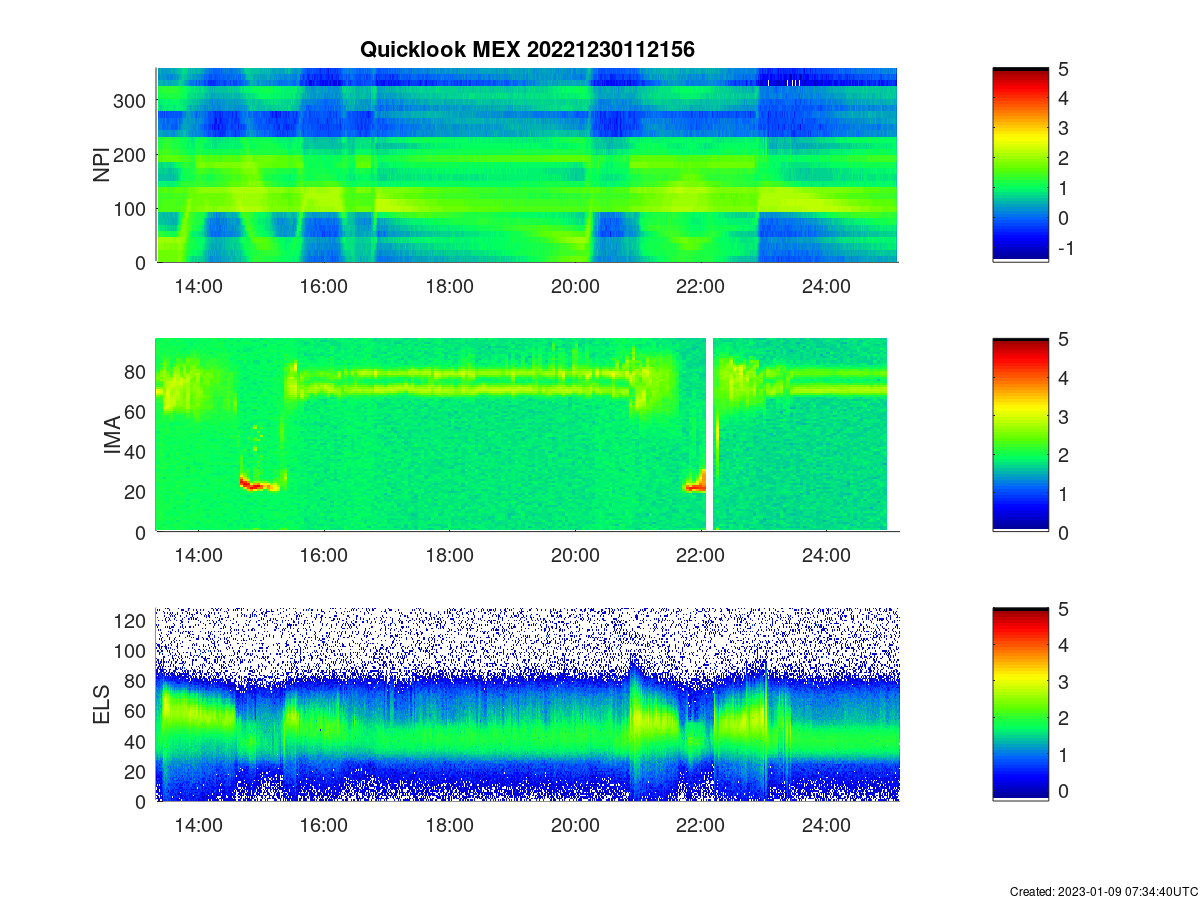This screenshot has width=1200, height=900.
Task: Select the "120" y-tick on the ELS axis
Action: tap(131, 621)
